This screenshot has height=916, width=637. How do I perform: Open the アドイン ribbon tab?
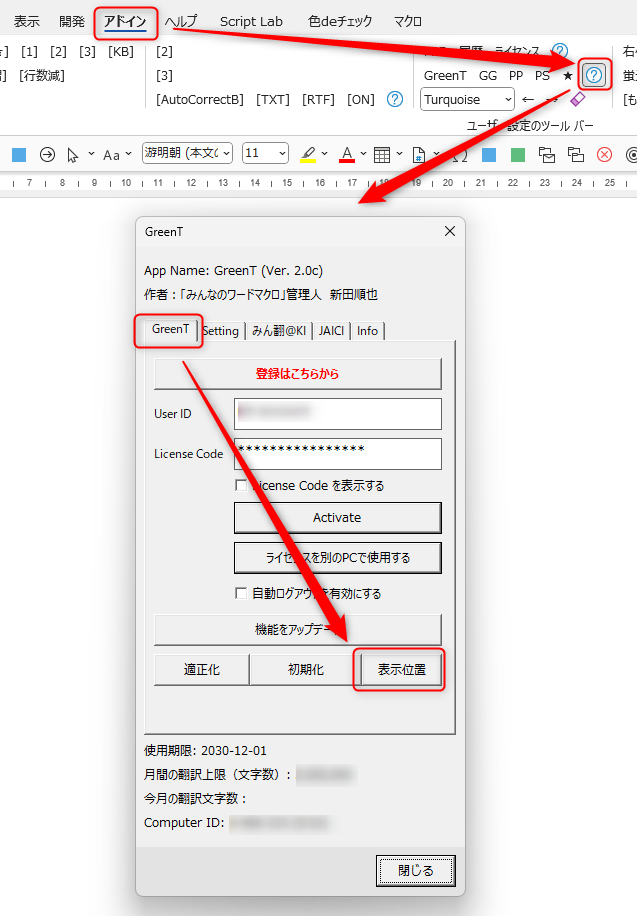[x=126, y=21]
